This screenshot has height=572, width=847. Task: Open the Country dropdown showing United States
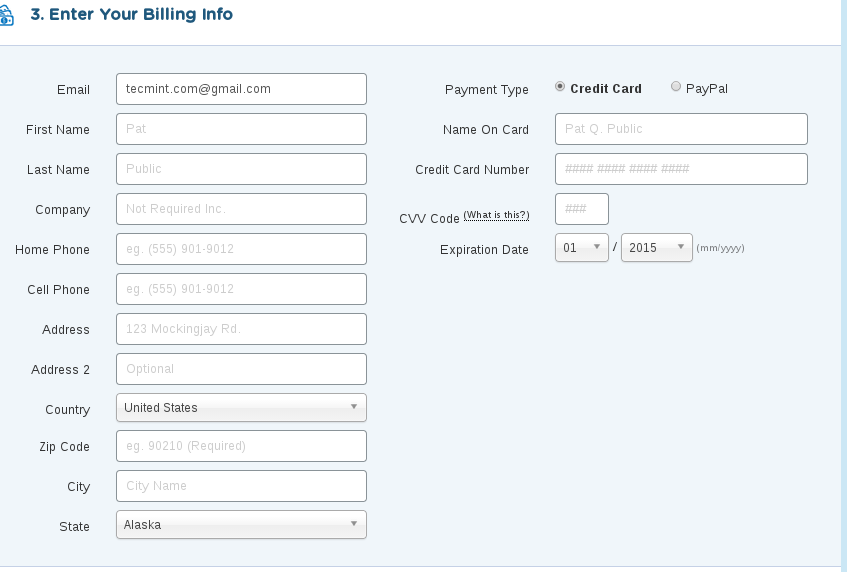(241, 407)
